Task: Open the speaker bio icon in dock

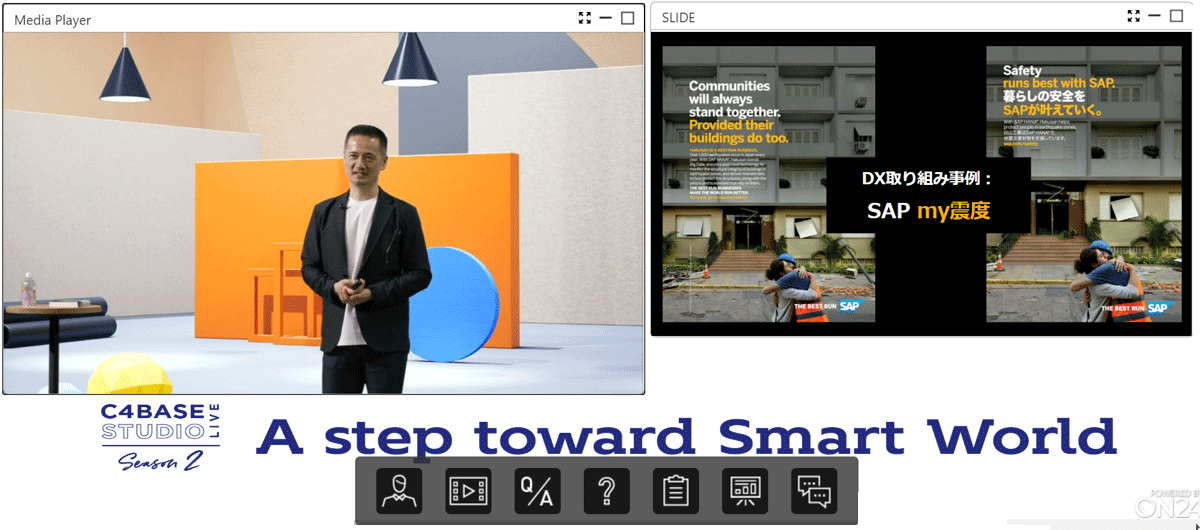Action: coord(399,491)
